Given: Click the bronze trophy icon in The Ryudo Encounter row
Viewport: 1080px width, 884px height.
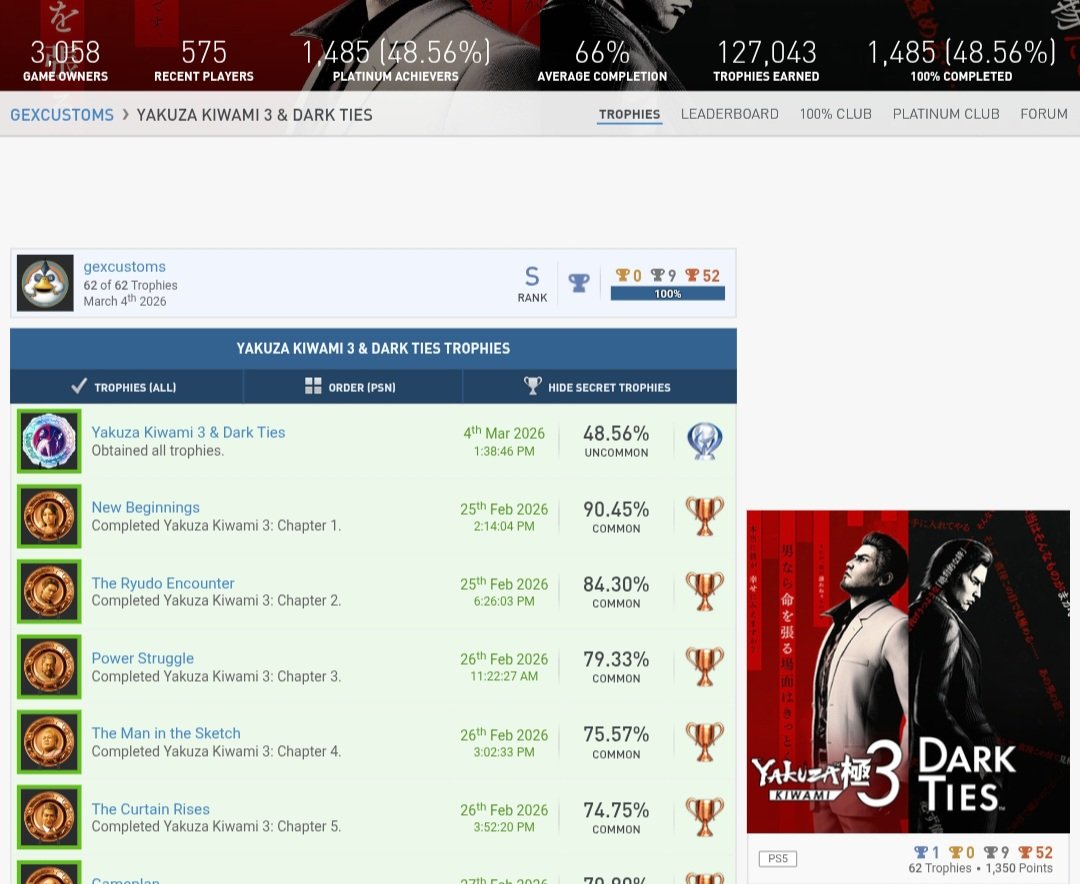Looking at the screenshot, I should [x=705, y=591].
